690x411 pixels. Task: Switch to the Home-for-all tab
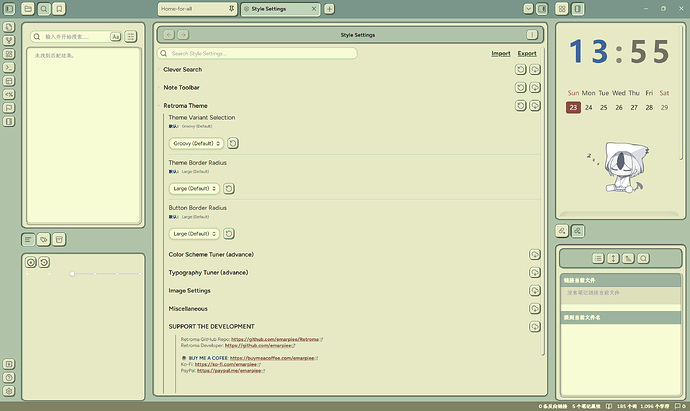click(x=192, y=9)
